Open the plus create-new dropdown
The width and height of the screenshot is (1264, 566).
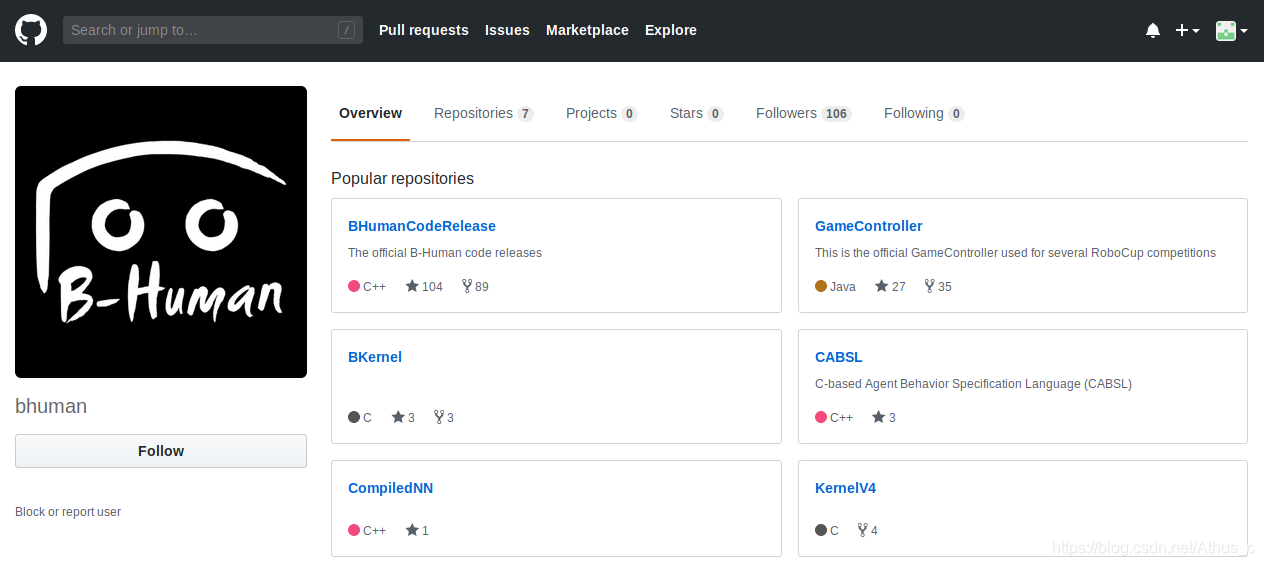[x=1187, y=31]
